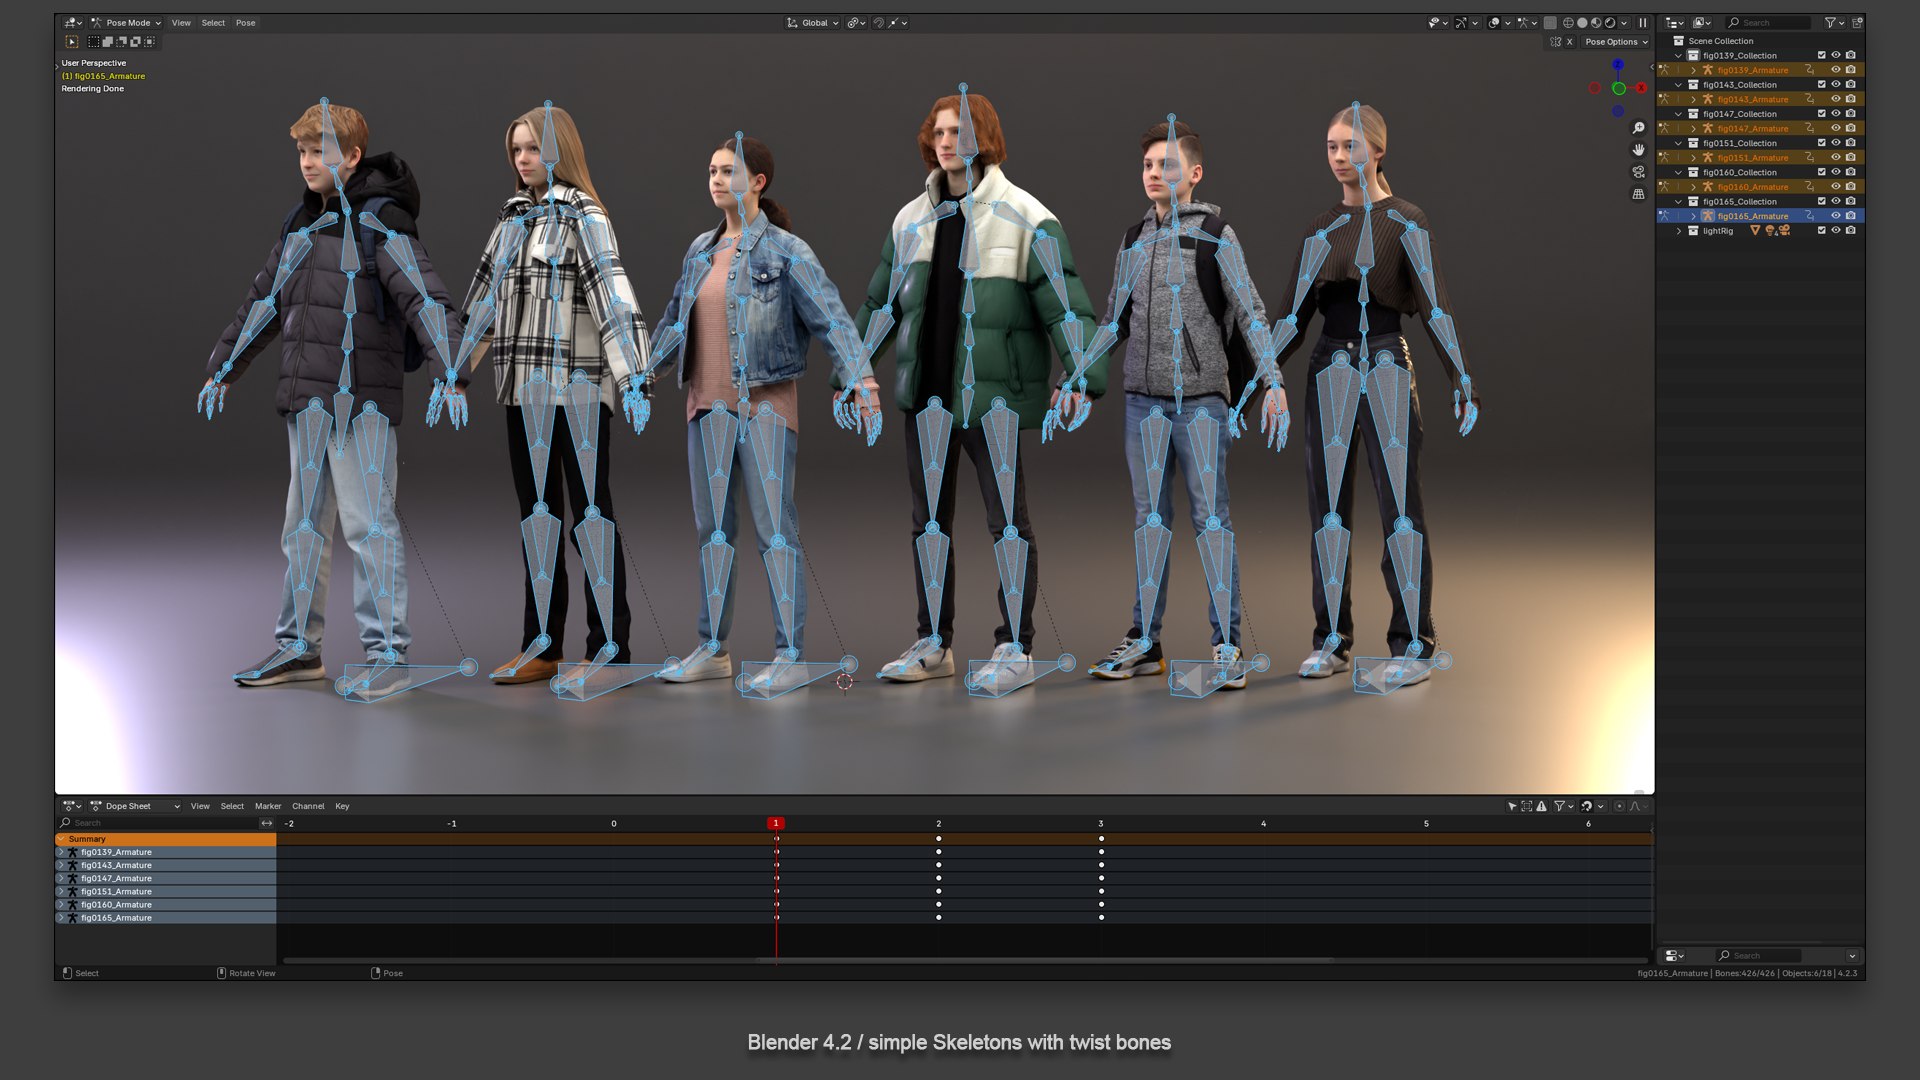Image resolution: width=1920 pixels, height=1080 pixels.
Task: Uncheck fig0147_Collection exclude checkbox
Action: click(1821, 114)
